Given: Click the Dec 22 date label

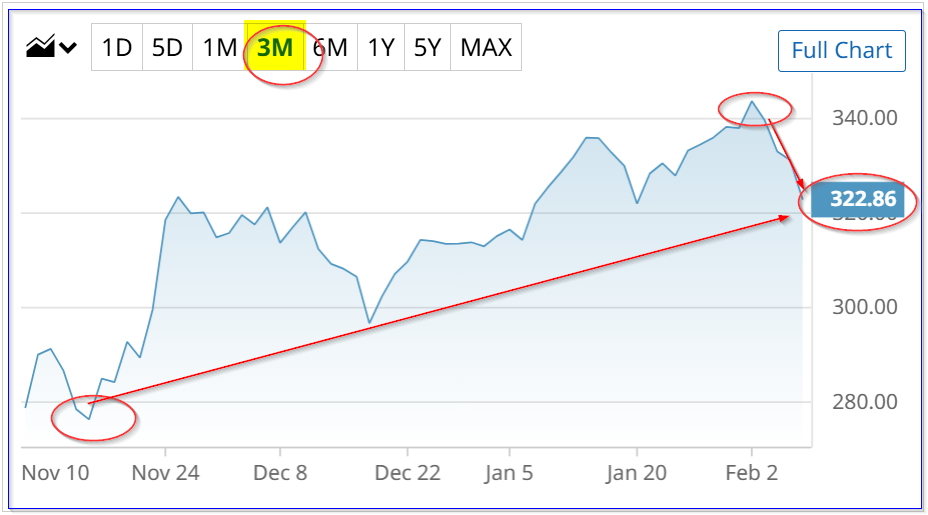Looking at the screenshot, I should coord(409,472).
